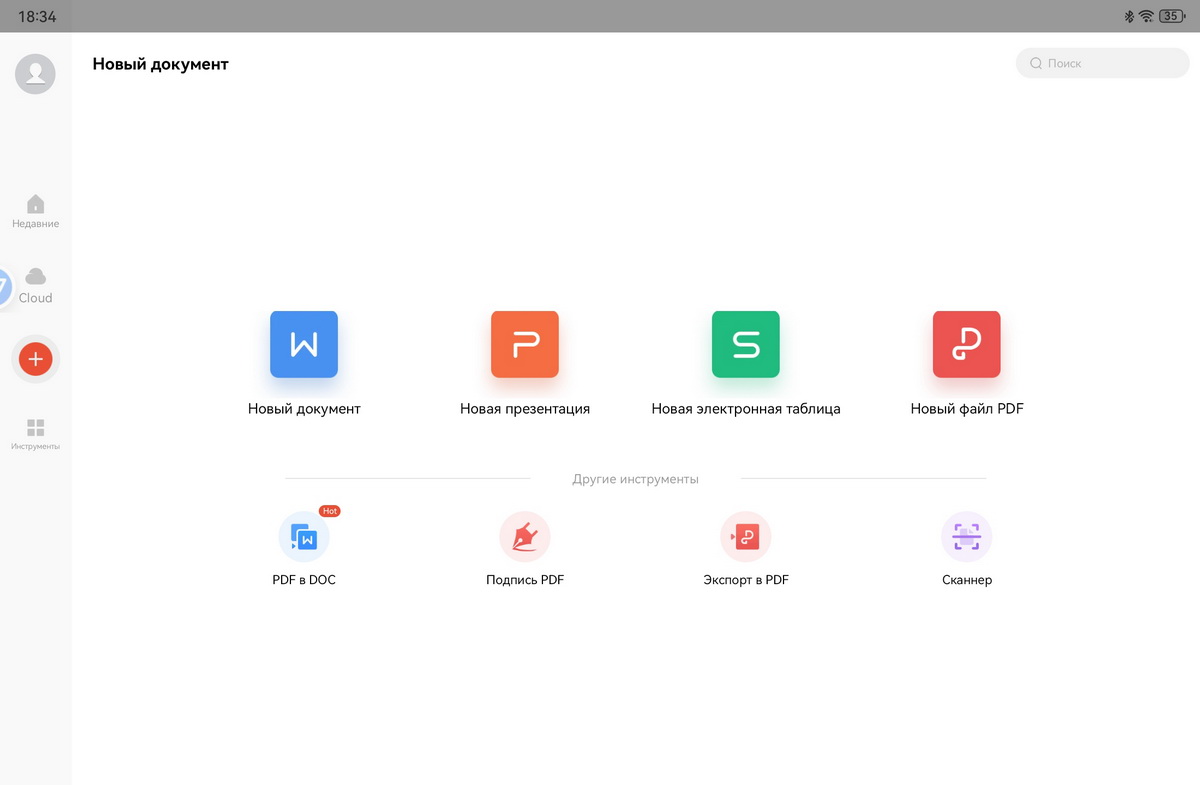Open Подпись PDF signing tool icon

(x=525, y=537)
